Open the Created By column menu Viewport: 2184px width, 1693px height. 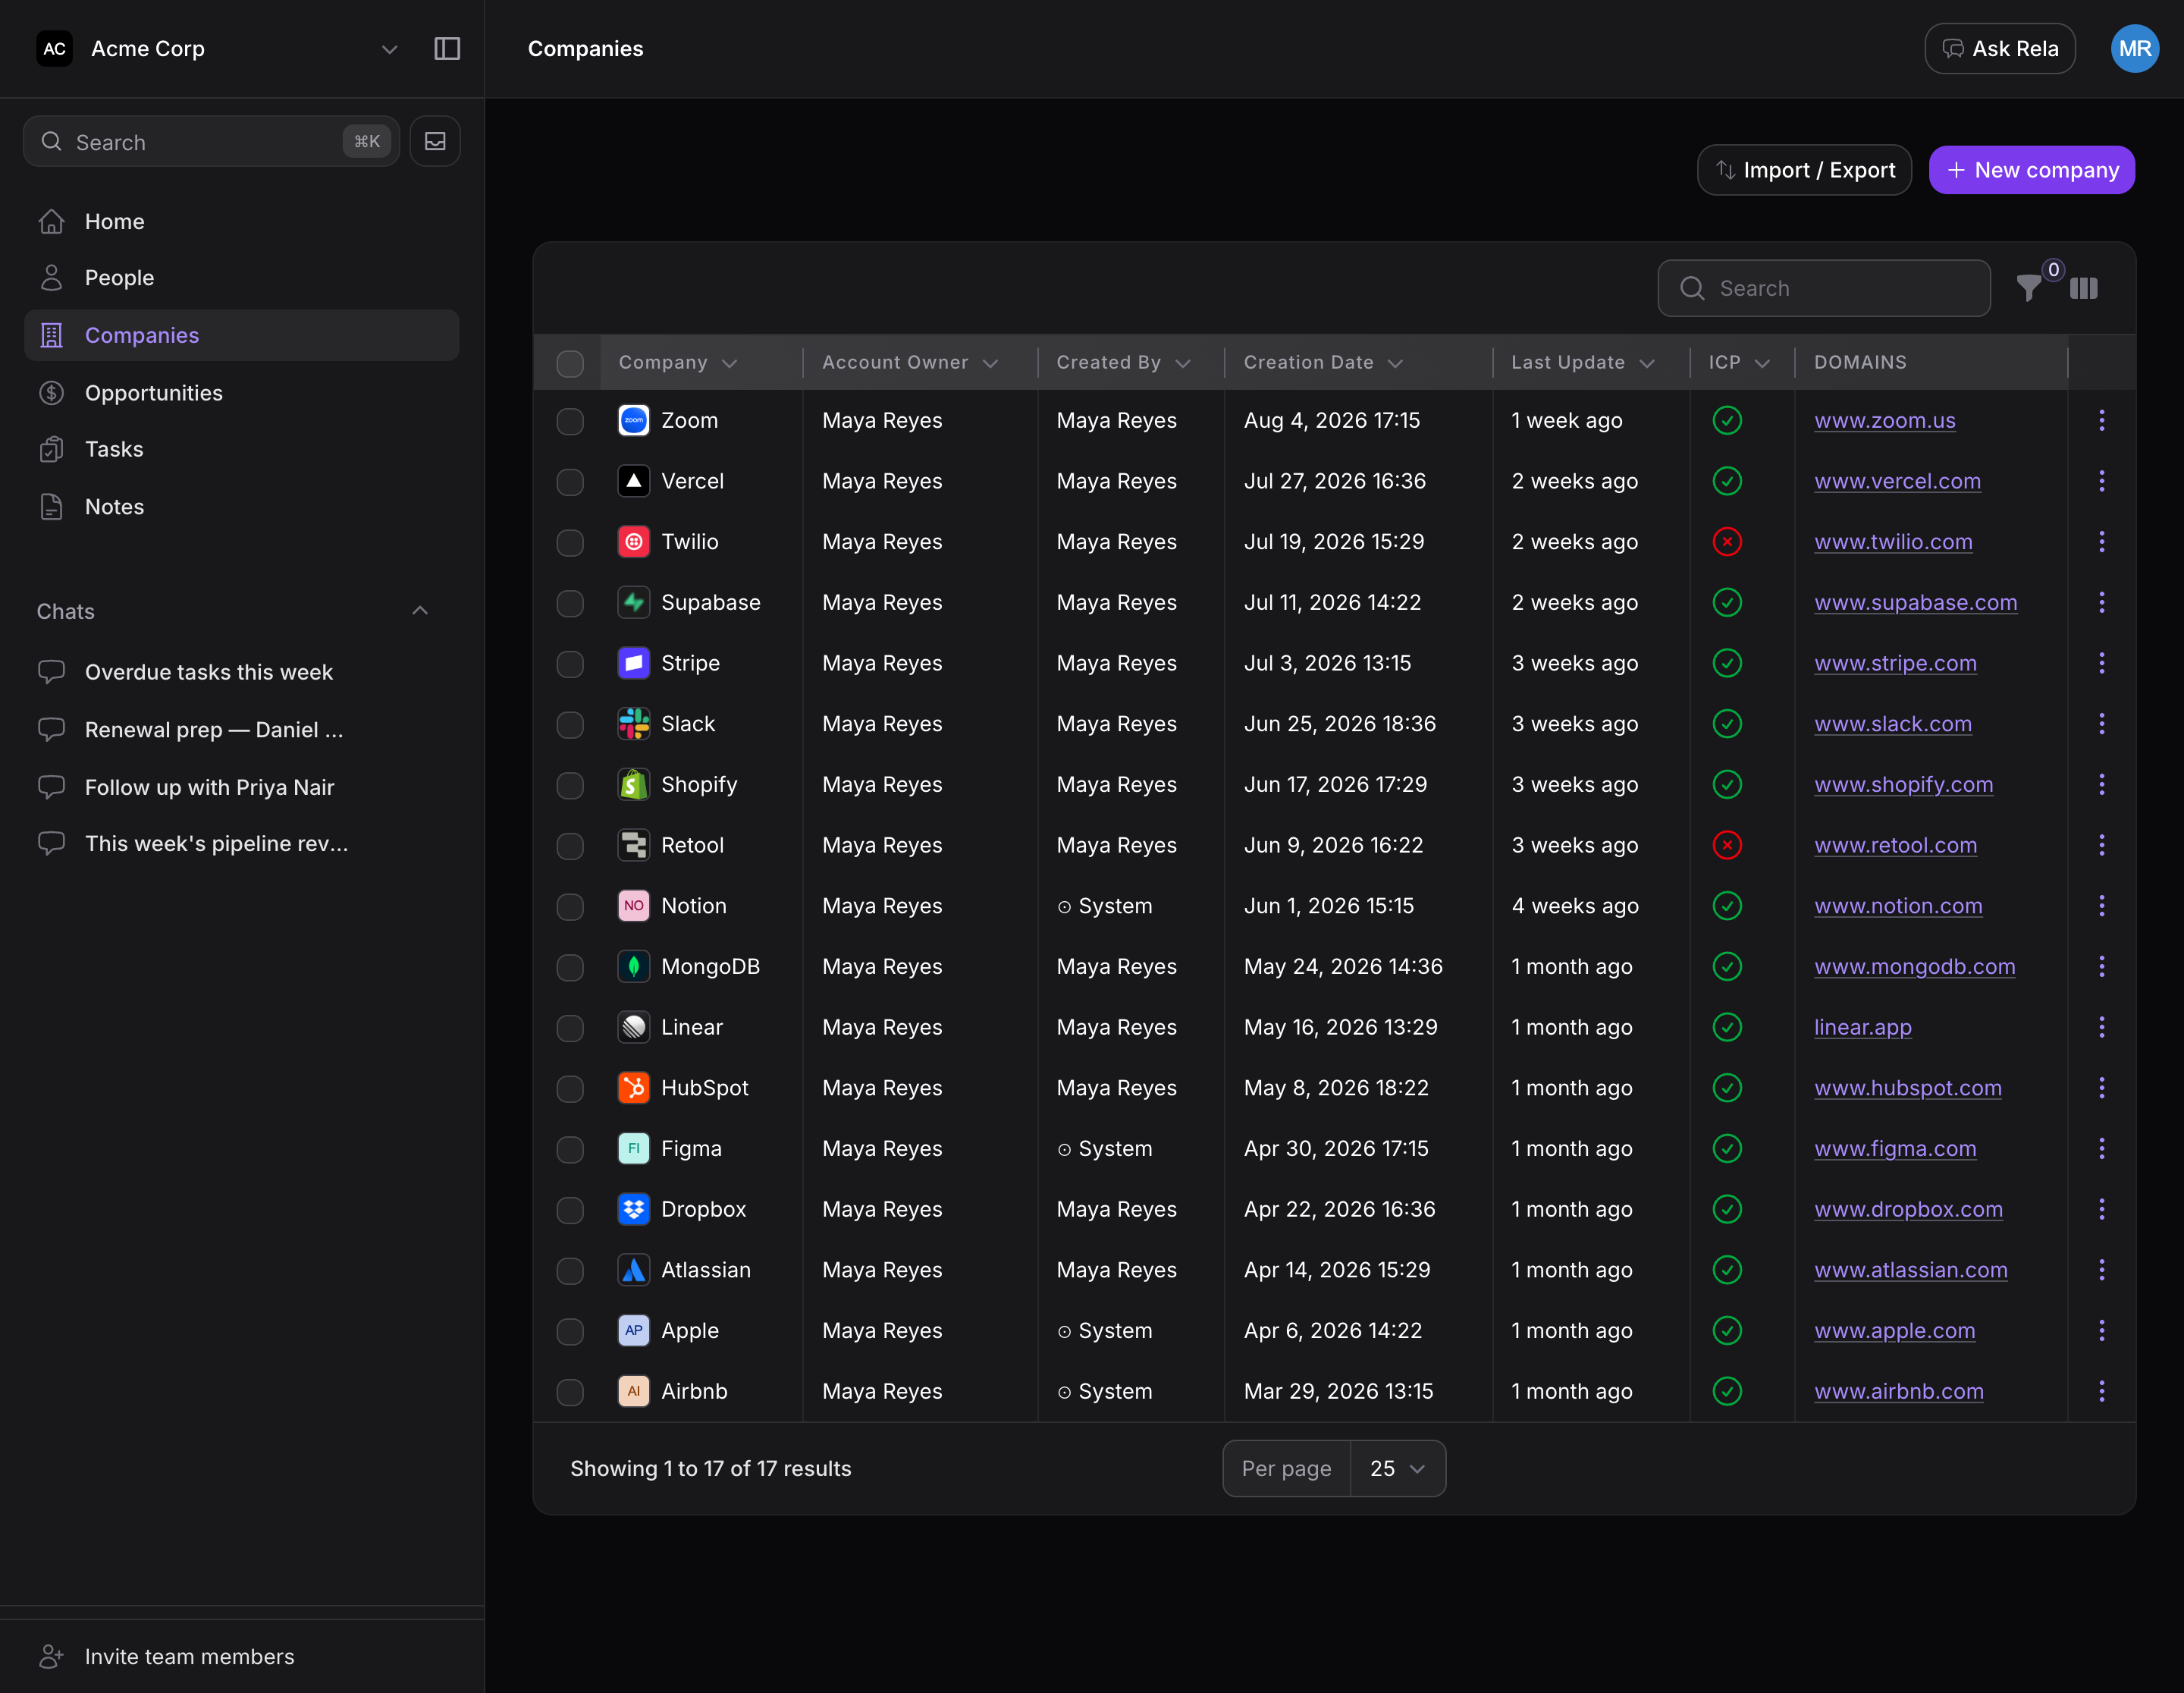(x=1183, y=363)
